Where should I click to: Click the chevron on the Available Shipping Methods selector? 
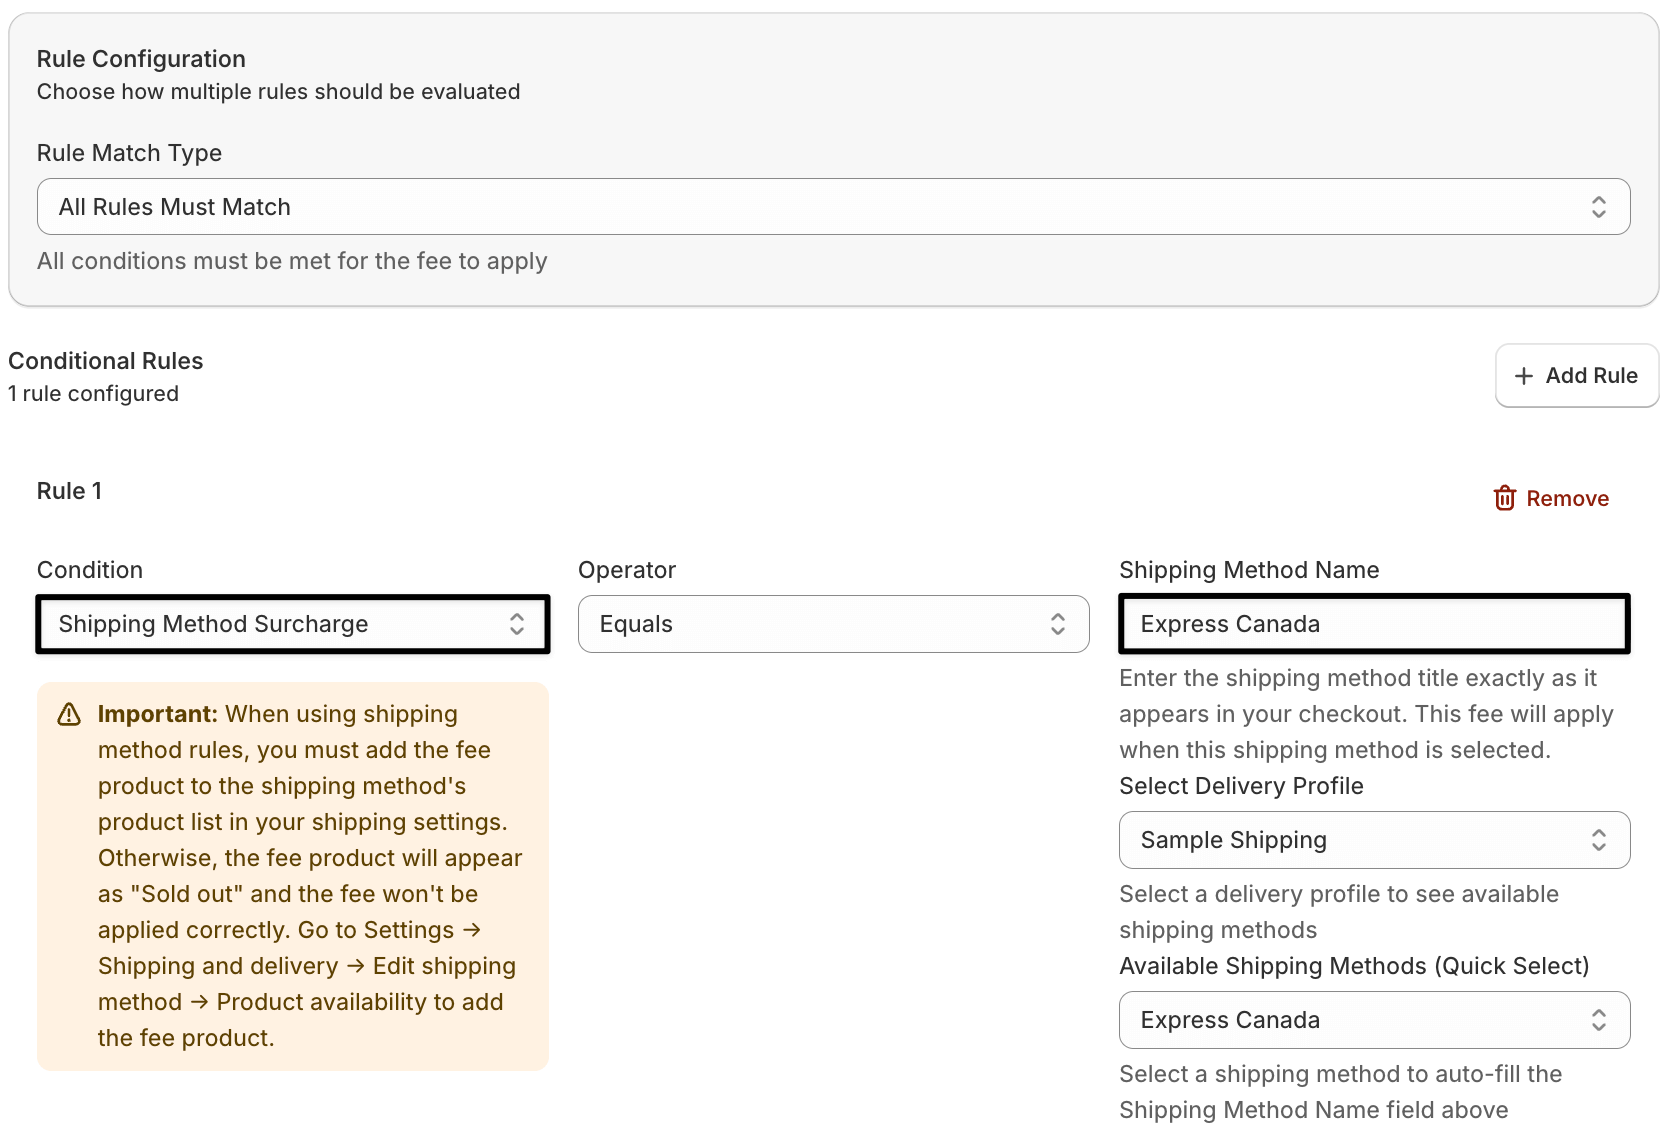pyautogui.click(x=1597, y=1019)
